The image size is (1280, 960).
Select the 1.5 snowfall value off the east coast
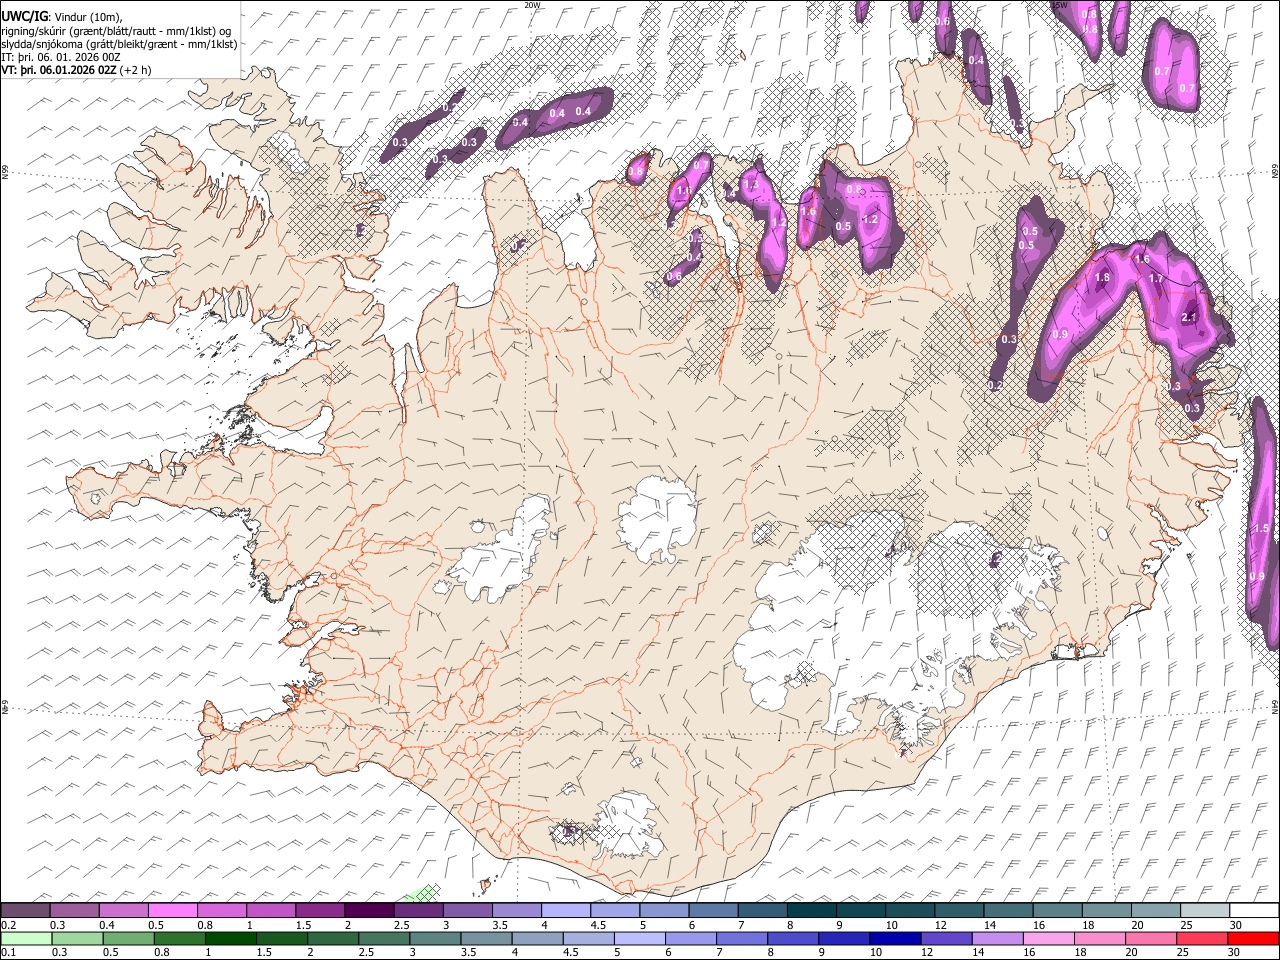coord(1261,528)
